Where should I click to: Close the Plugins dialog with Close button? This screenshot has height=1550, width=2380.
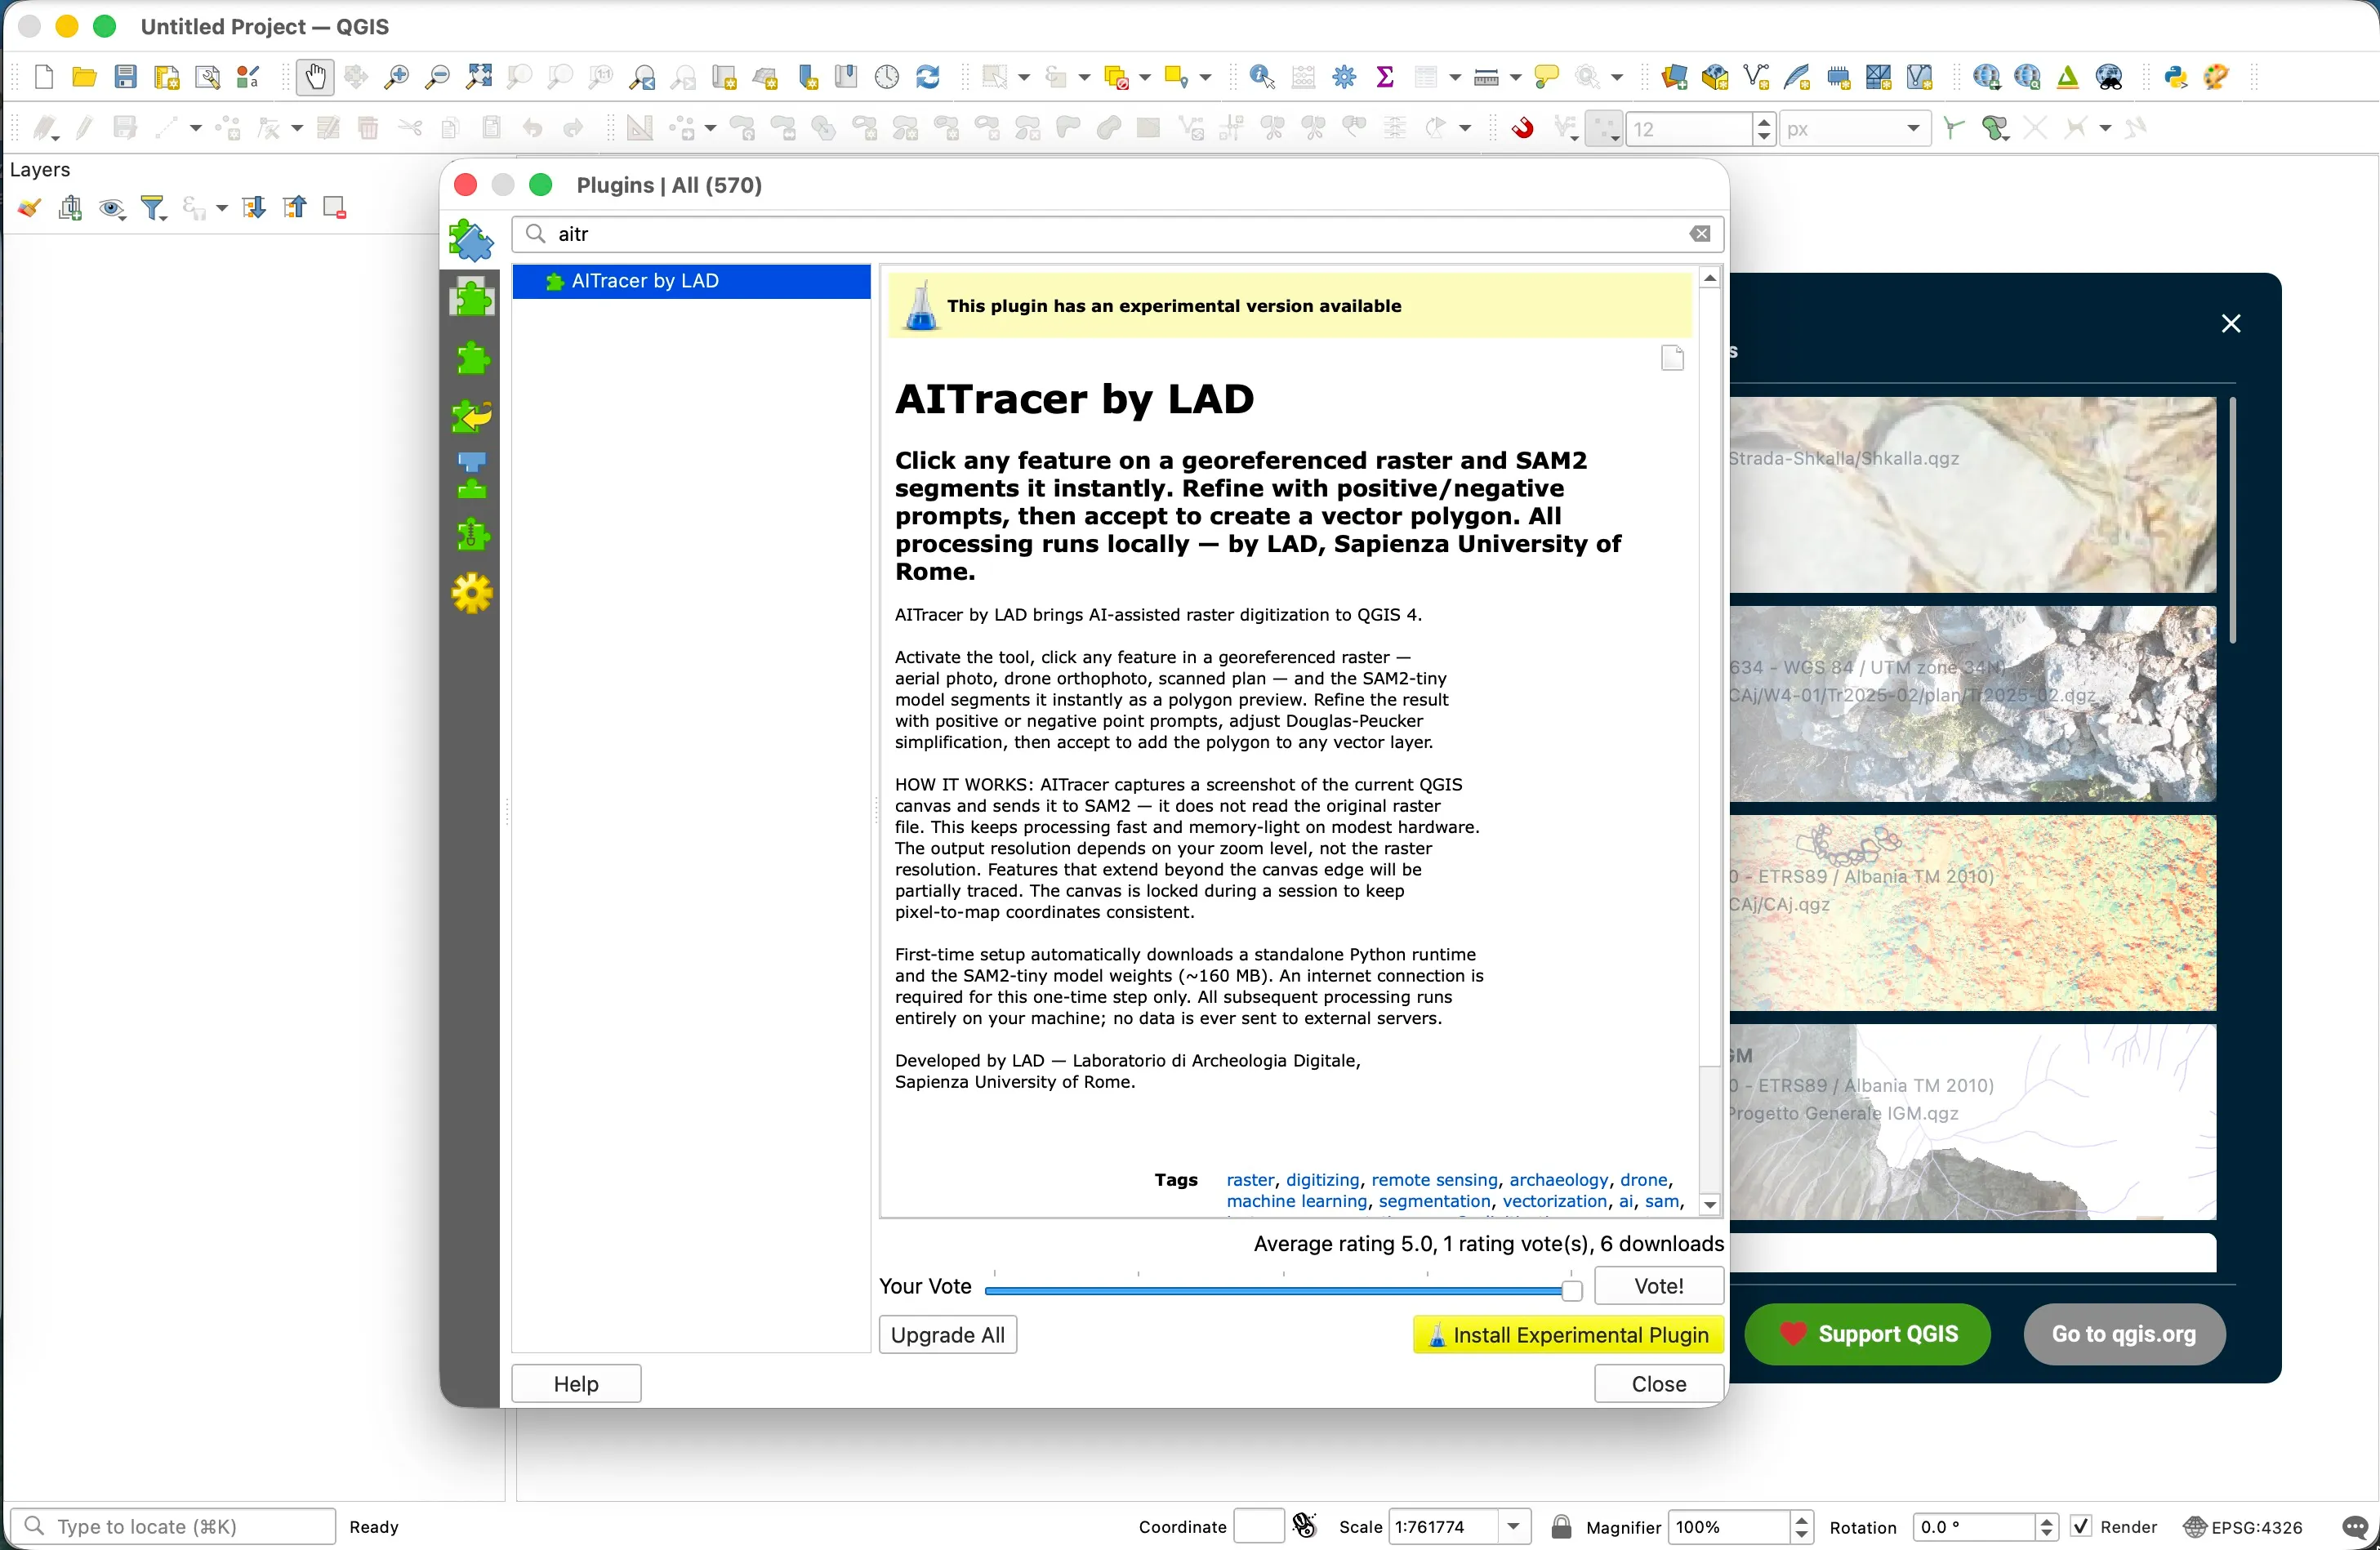tap(1659, 1384)
